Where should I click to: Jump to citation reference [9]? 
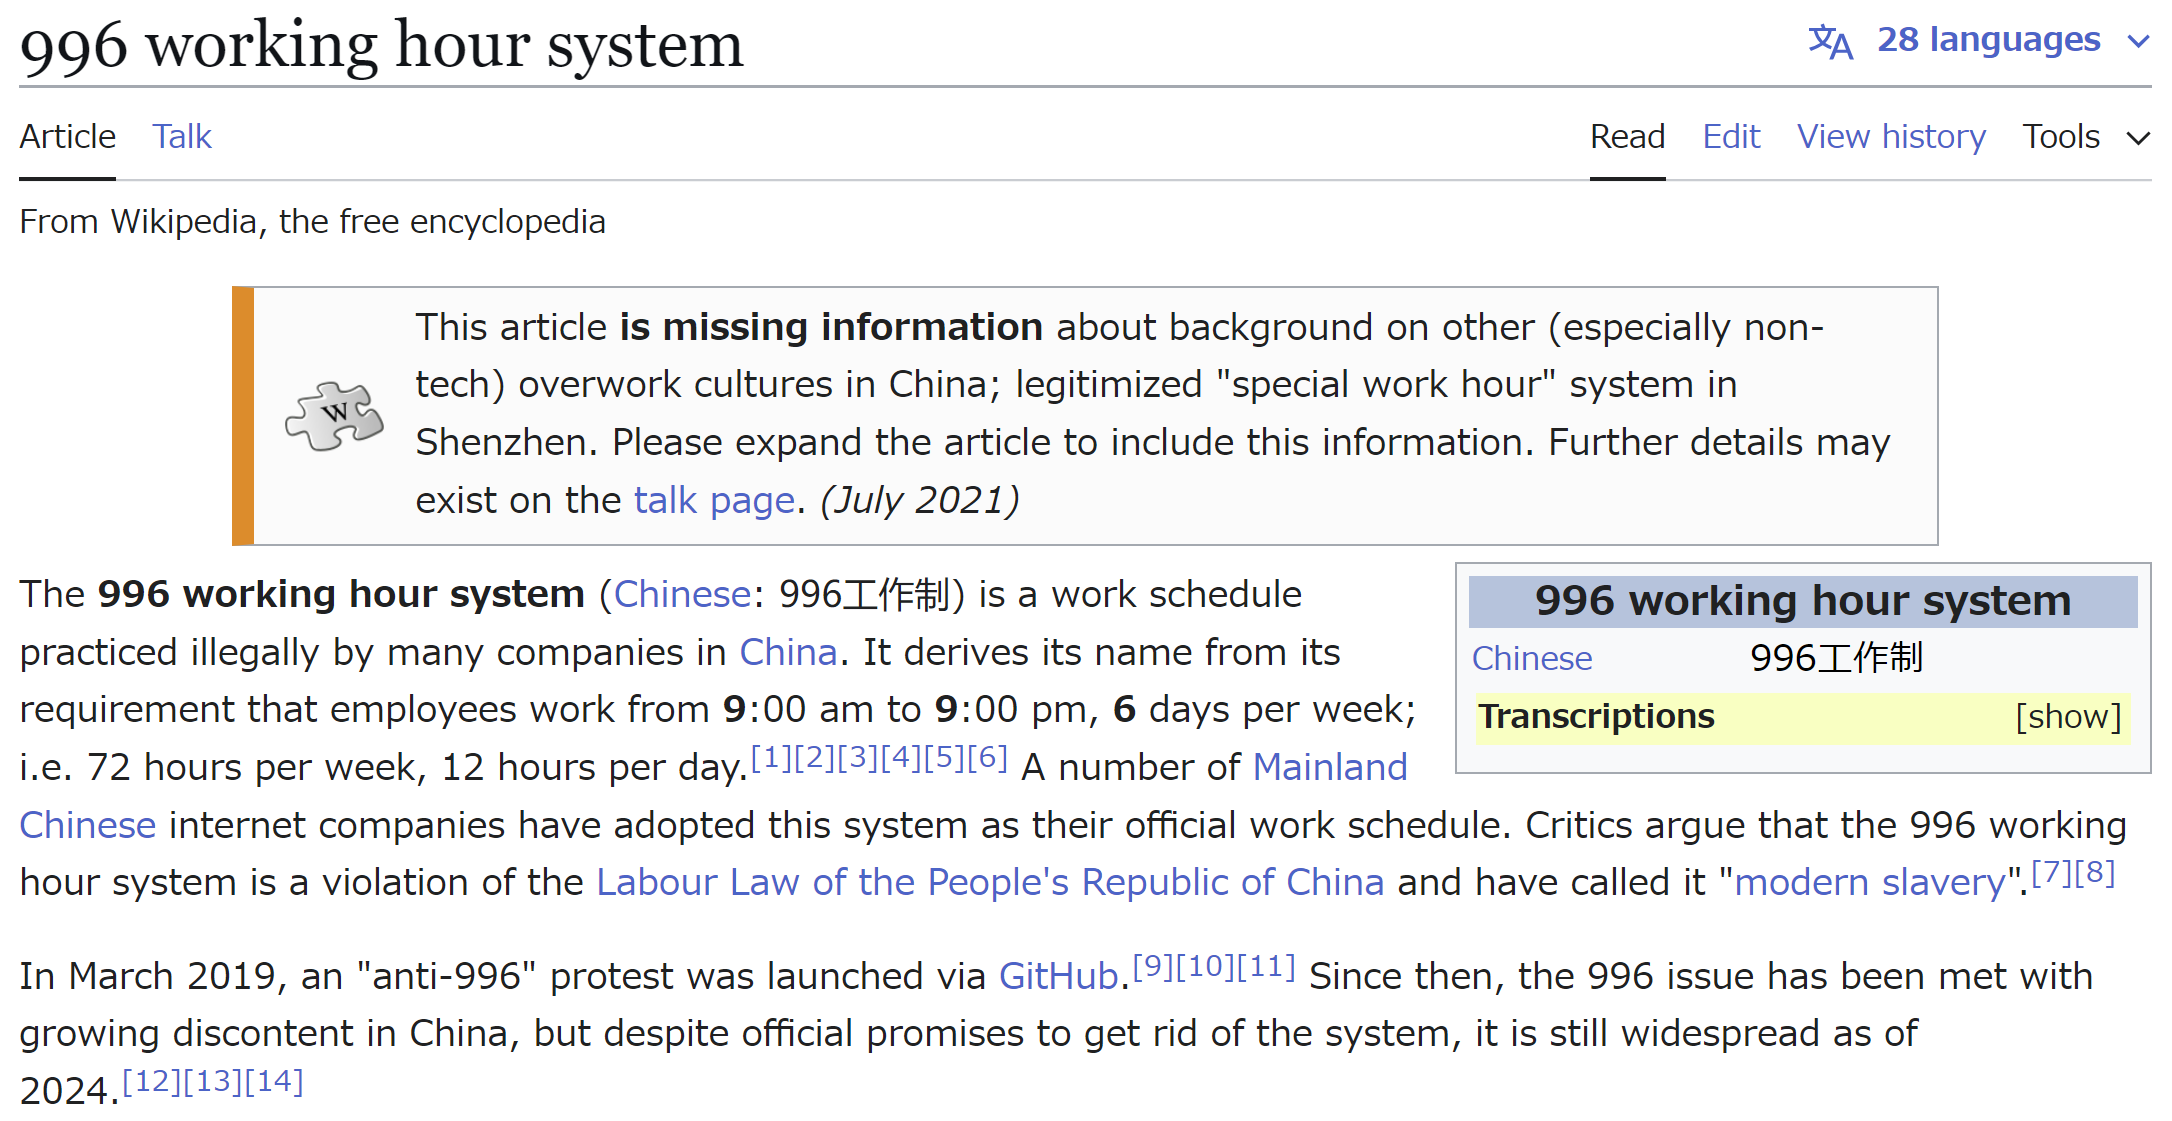(x=1152, y=966)
